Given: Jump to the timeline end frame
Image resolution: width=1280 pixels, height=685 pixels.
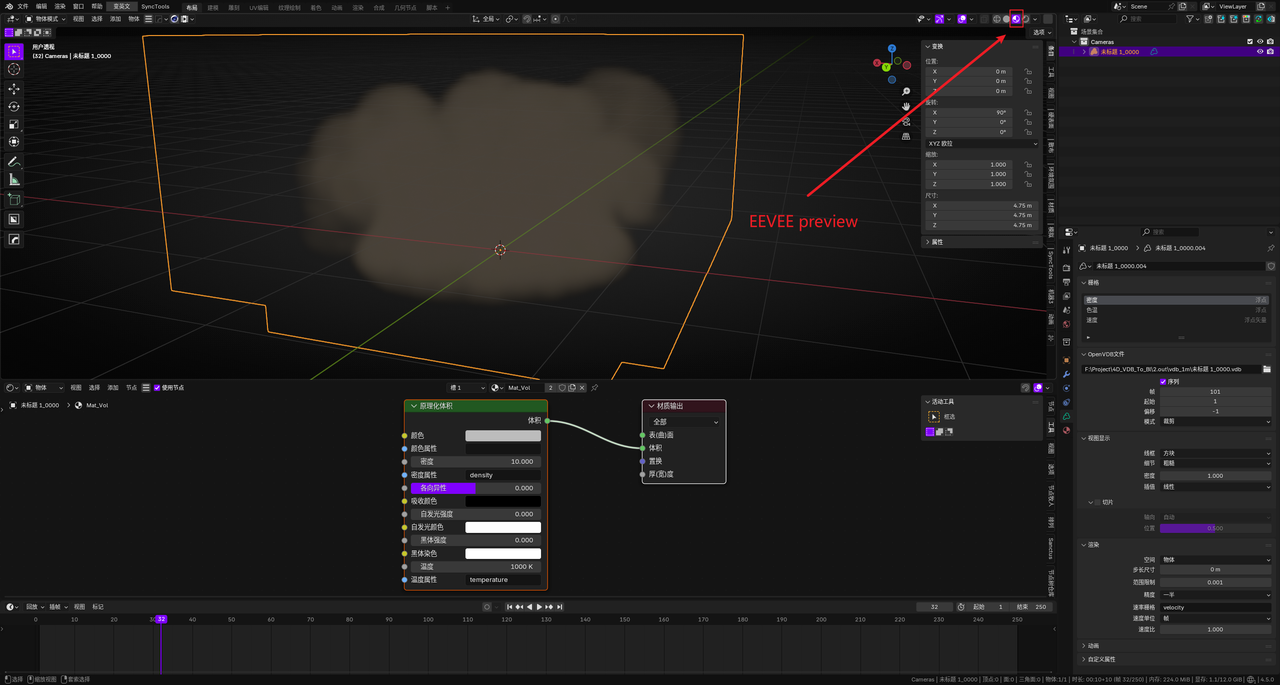Looking at the screenshot, I should coord(560,607).
